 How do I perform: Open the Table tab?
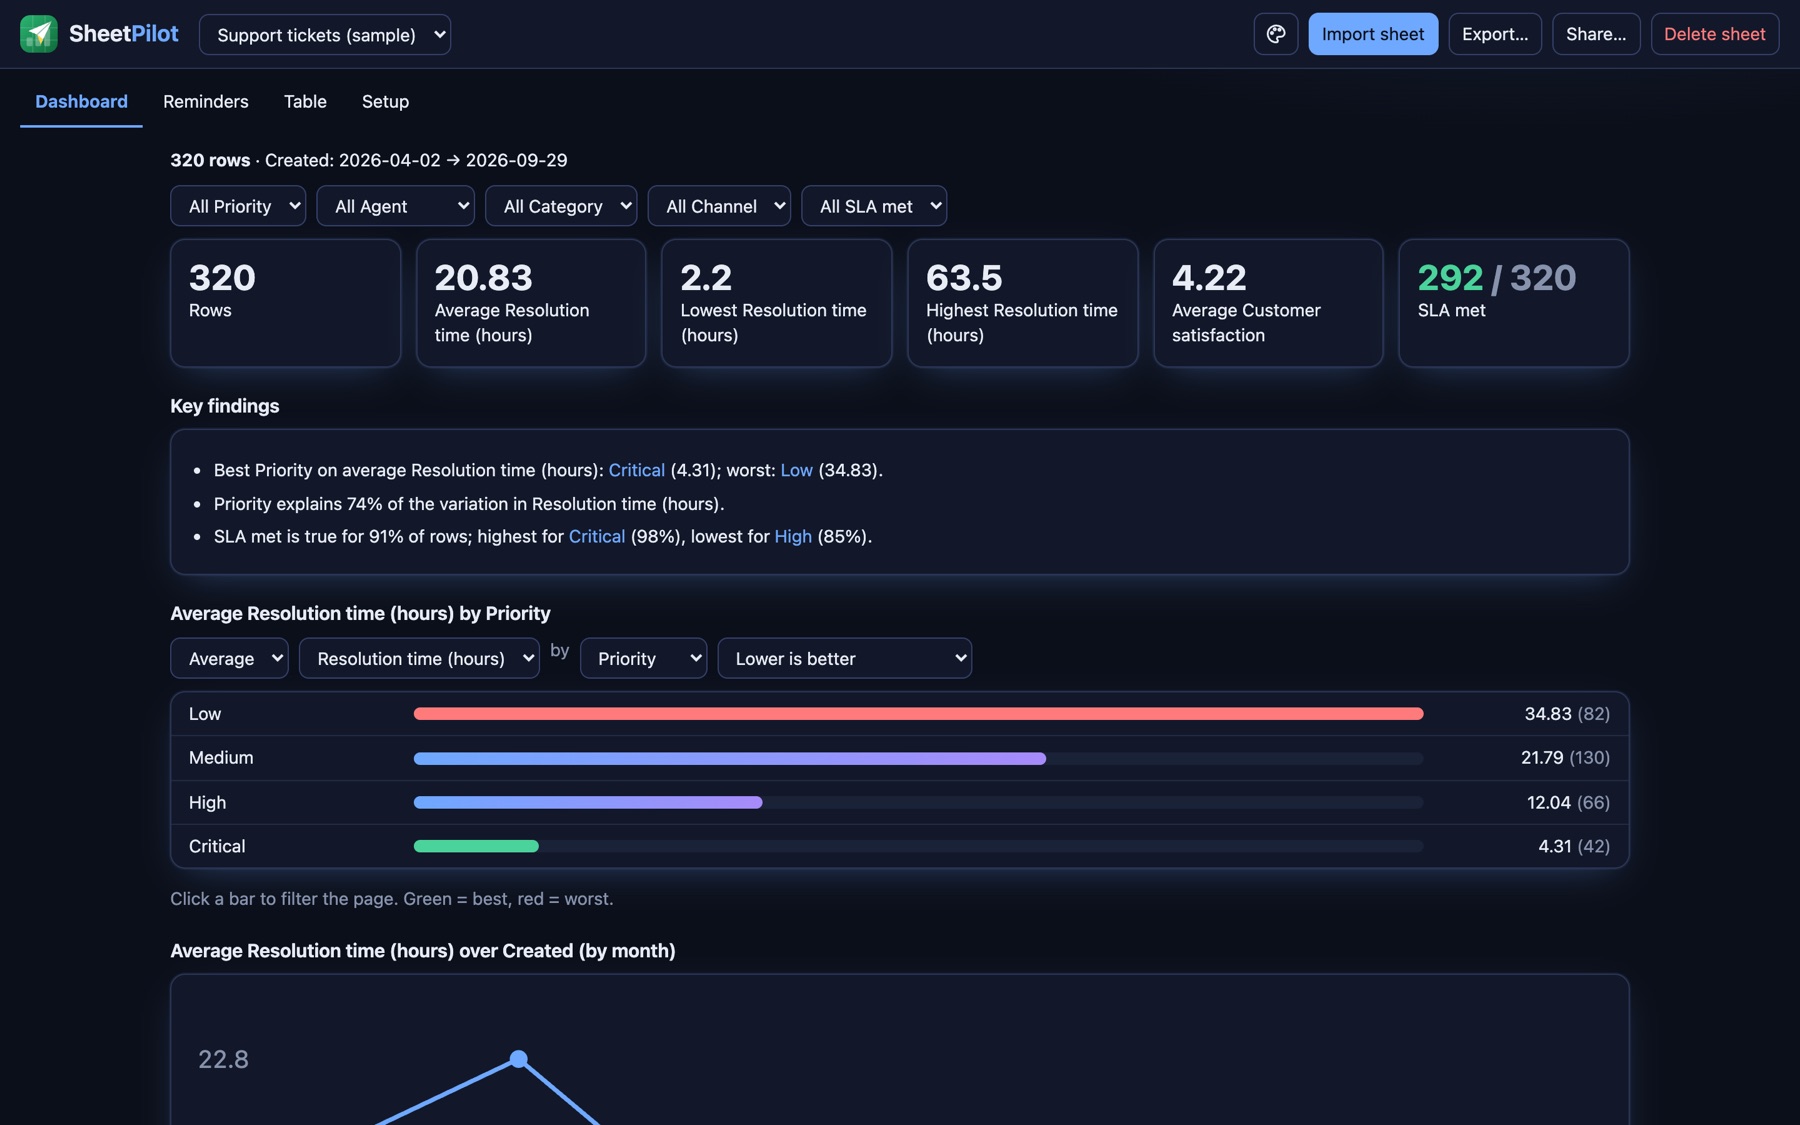(x=305, y=101)
